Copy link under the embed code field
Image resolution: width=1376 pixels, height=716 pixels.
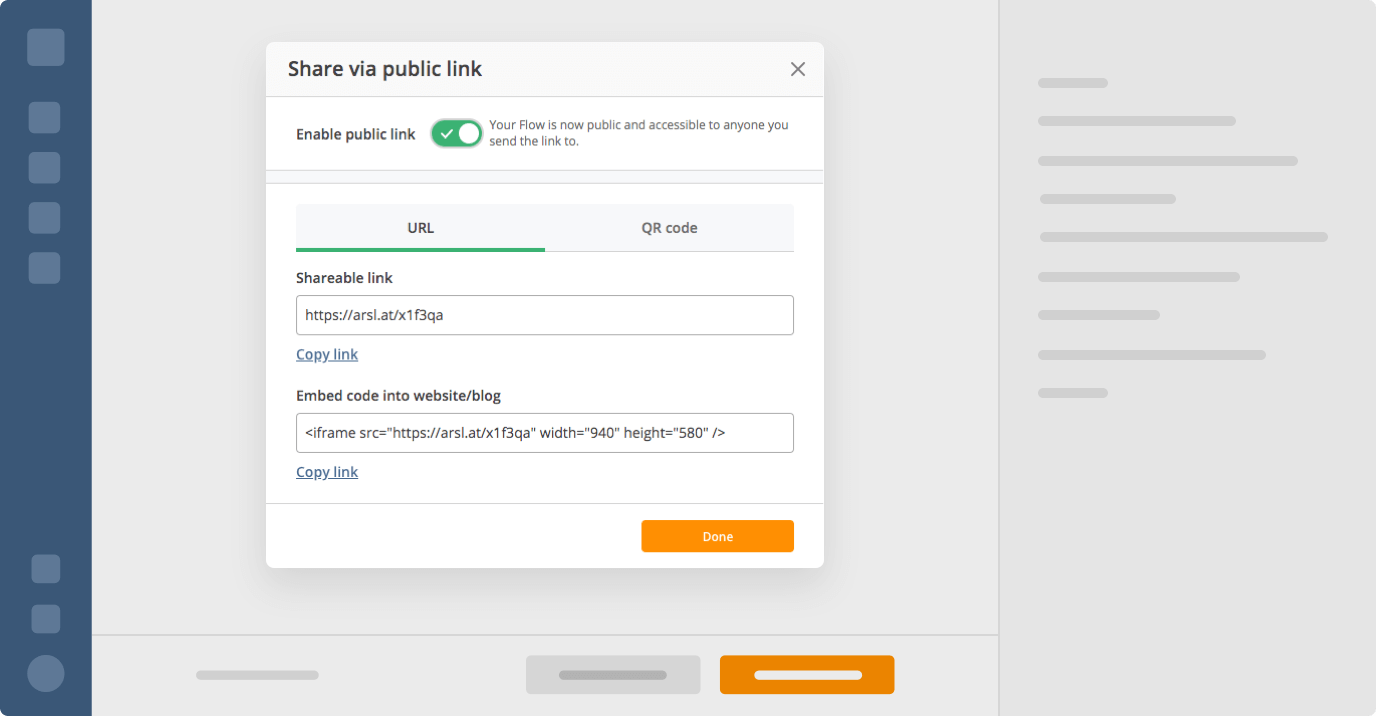click(327, 472)
